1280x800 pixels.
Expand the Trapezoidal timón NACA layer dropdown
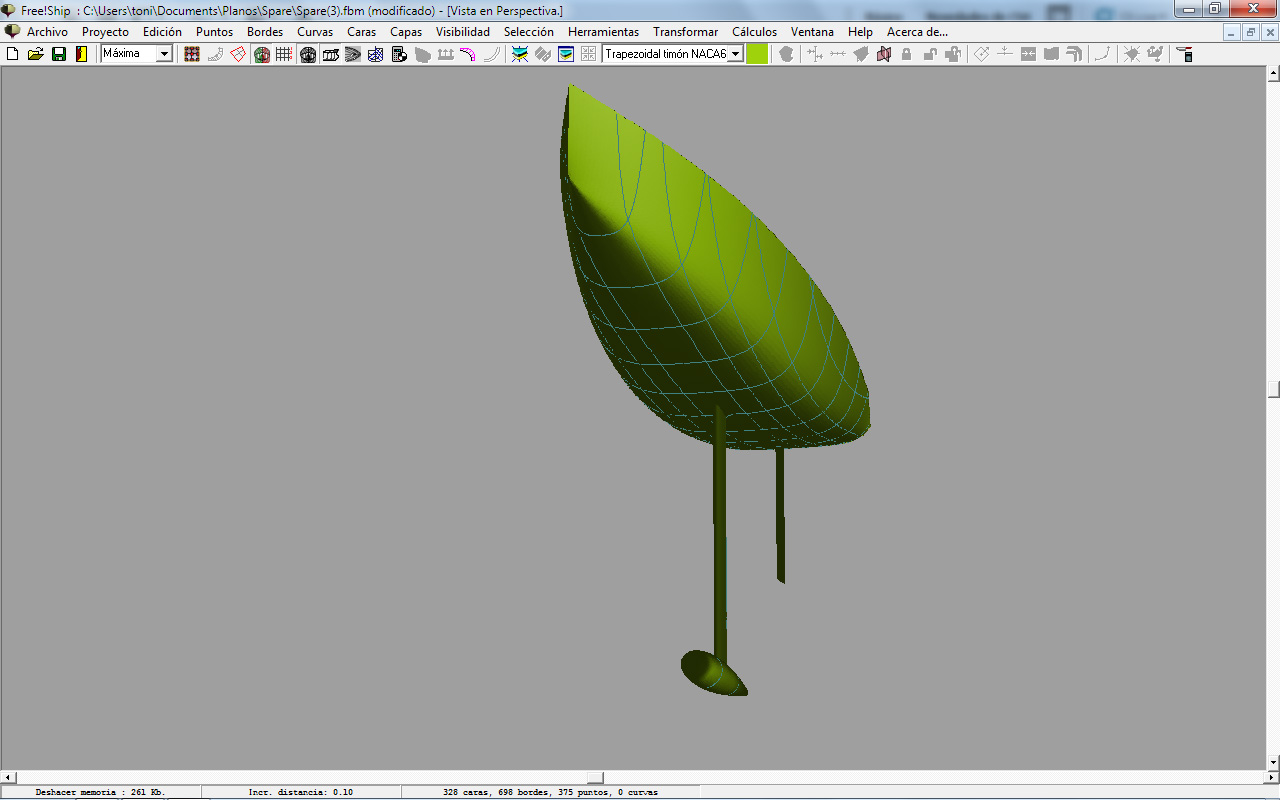736,54
